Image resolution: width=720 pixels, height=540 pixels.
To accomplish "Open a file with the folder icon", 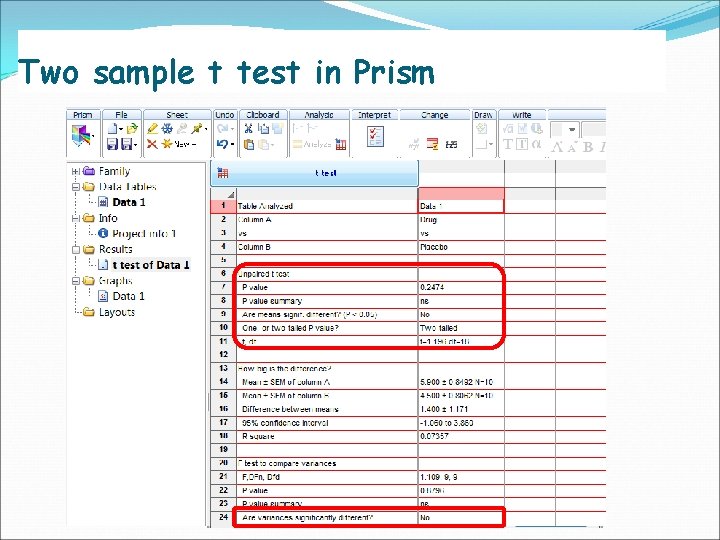I will 132,129.
